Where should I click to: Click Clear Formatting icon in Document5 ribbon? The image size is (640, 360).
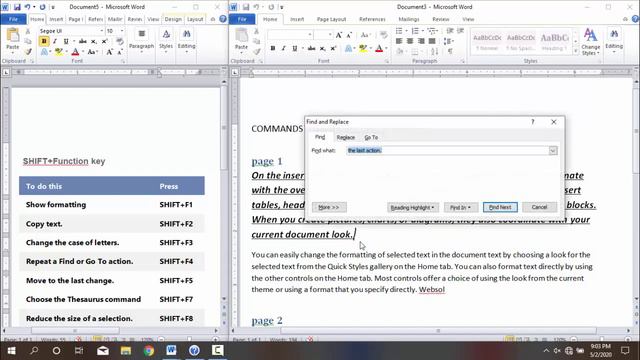click(120, 41)
